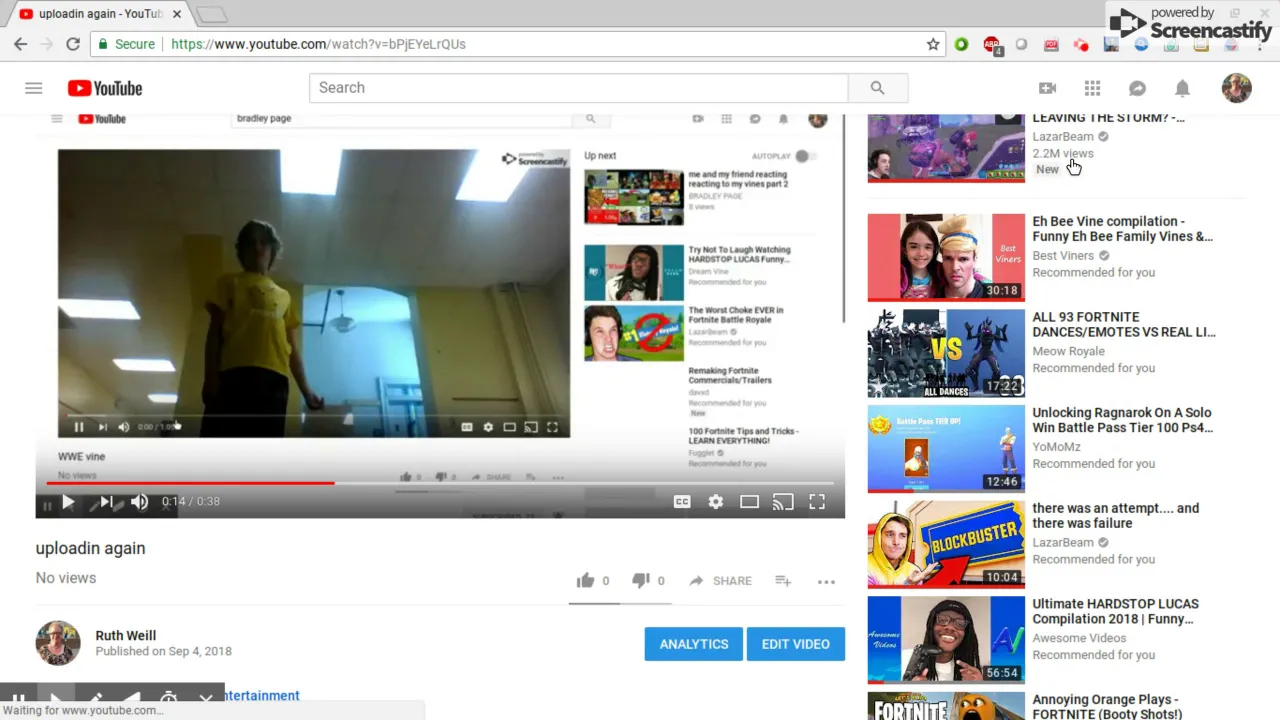
Task: Open the Ruth Weill channel name
Action: 126,635
